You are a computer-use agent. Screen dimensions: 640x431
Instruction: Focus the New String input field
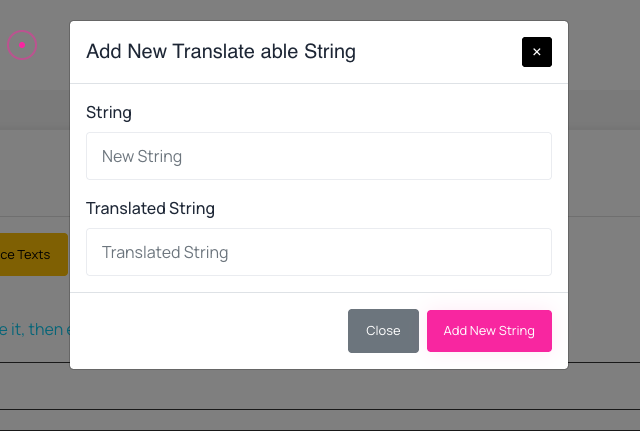tap(319, 156)
